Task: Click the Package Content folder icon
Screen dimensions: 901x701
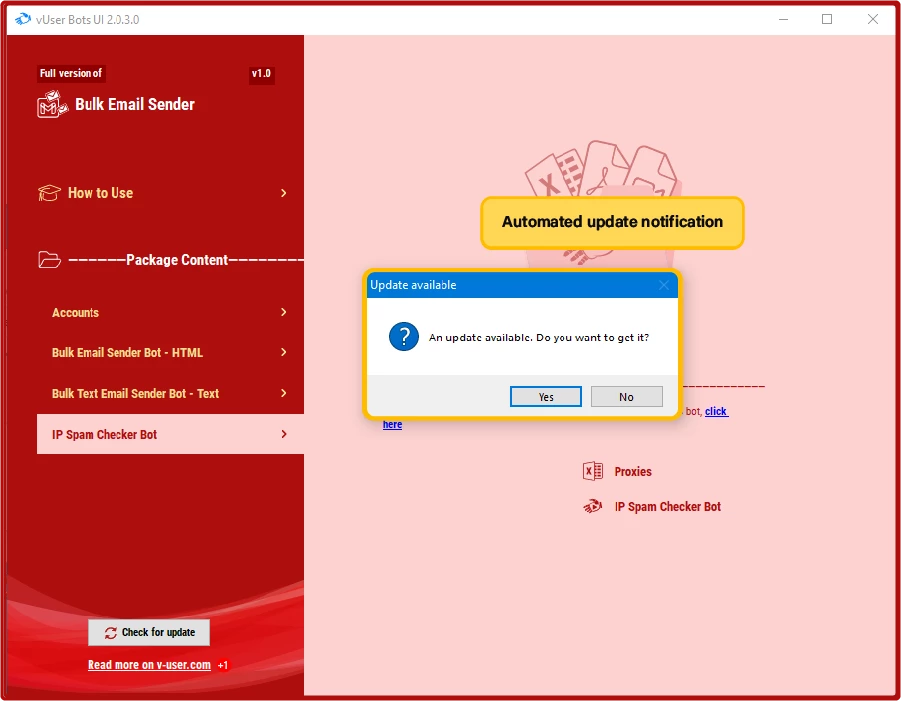Action: click(49, 260)
